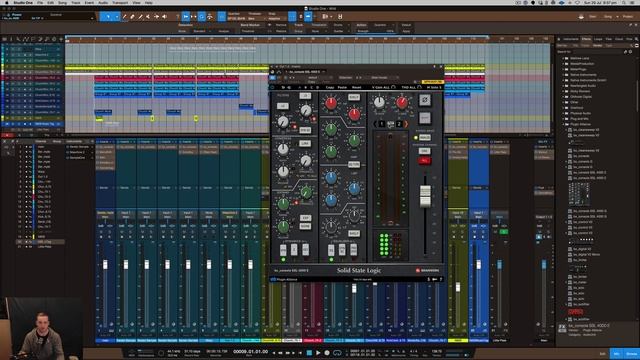The image size is (640, 360).
Task: Toggle the Gate button in the dynamics section
Action: pyautogui.click(x=305, y=226)
